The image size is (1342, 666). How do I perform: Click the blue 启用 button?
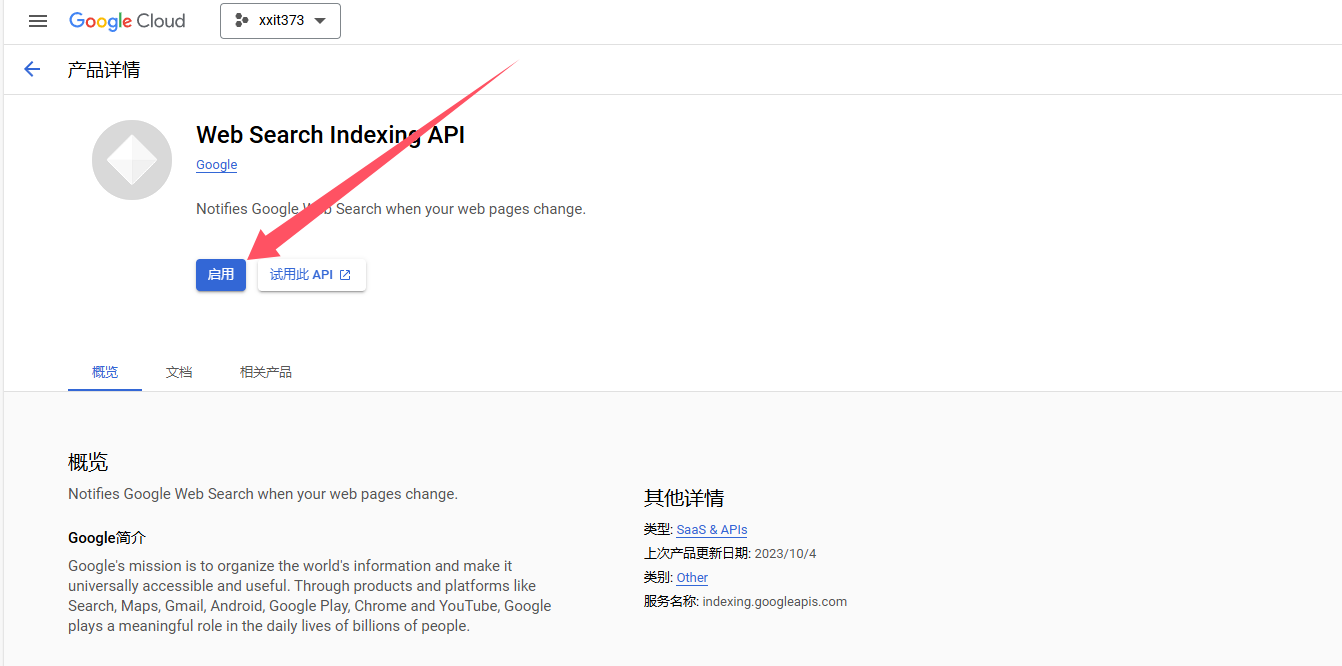point(221,274)
